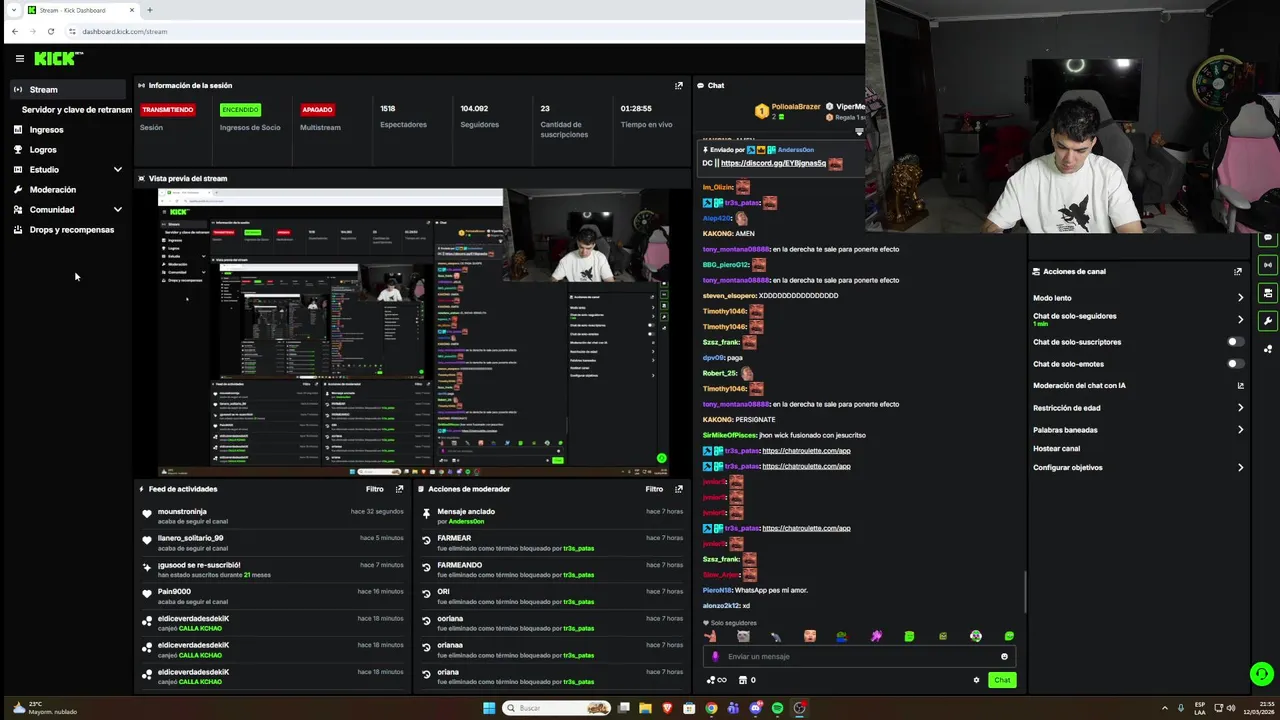This screenshot has height=720, width=1280.
Task: Click the green support headset button
Action: pos(1262,673)
